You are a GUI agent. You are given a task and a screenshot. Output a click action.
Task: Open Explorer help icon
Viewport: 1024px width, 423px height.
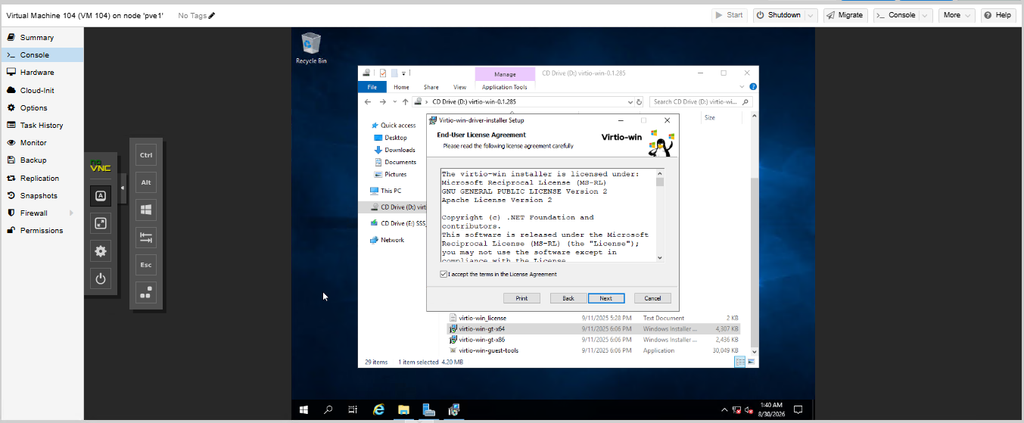pos(754,87)
